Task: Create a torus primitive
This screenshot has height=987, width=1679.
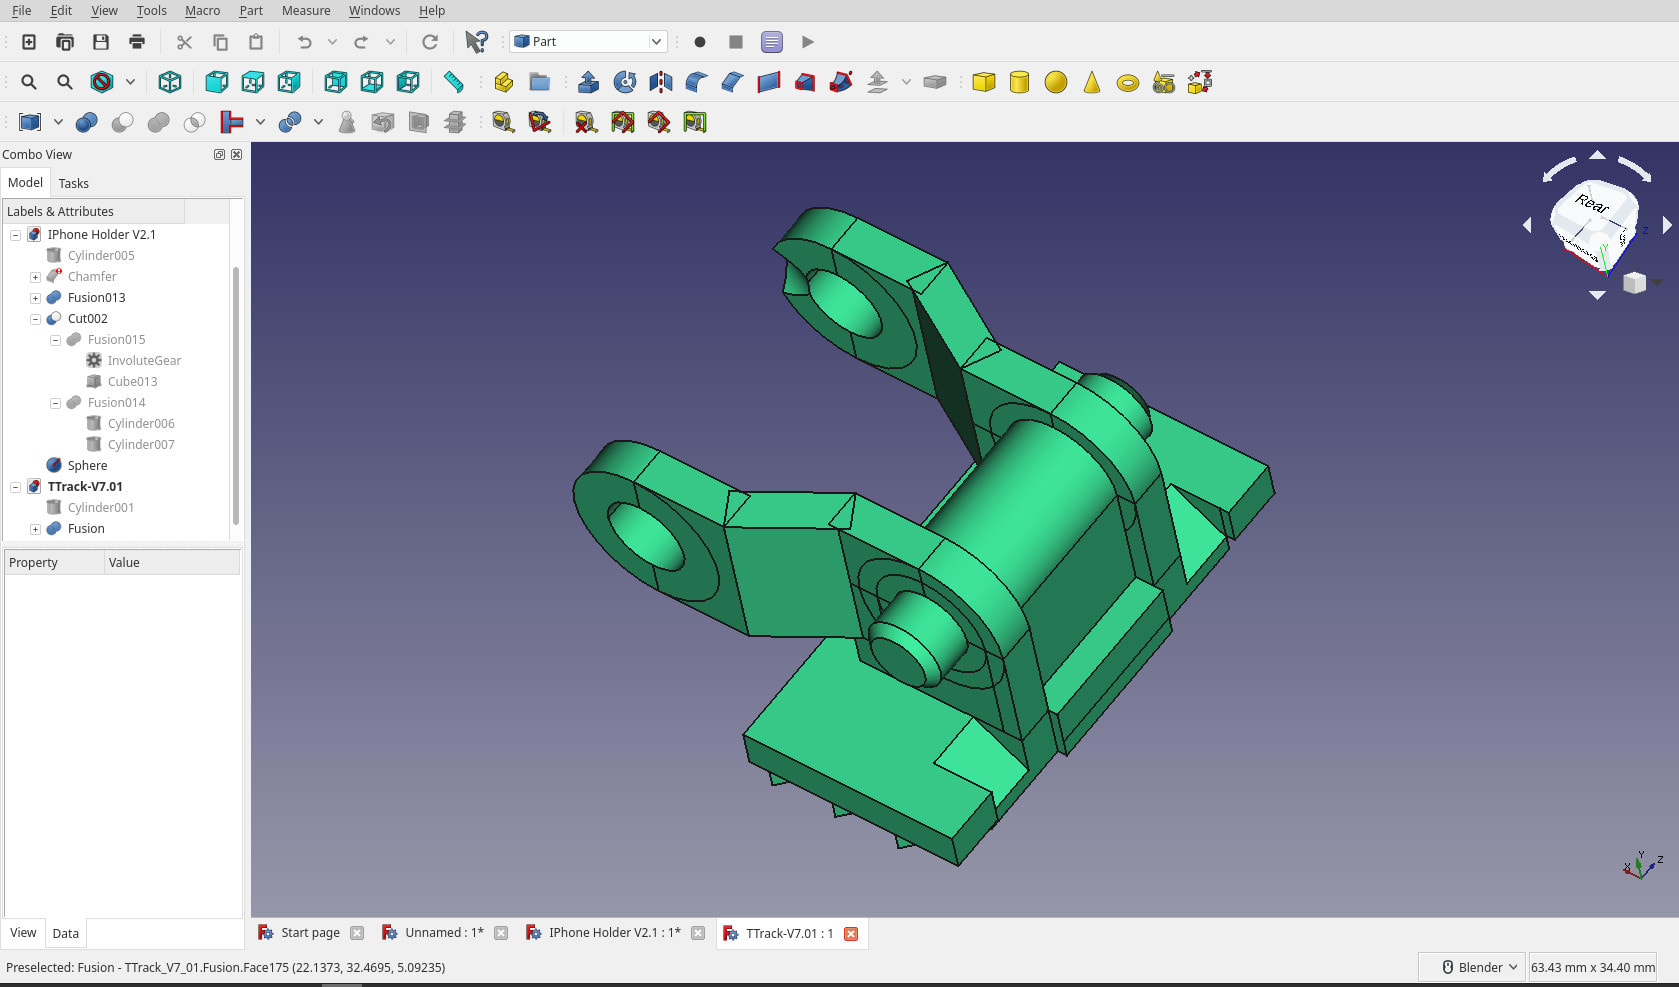Action: click(x=1127, y=82)
